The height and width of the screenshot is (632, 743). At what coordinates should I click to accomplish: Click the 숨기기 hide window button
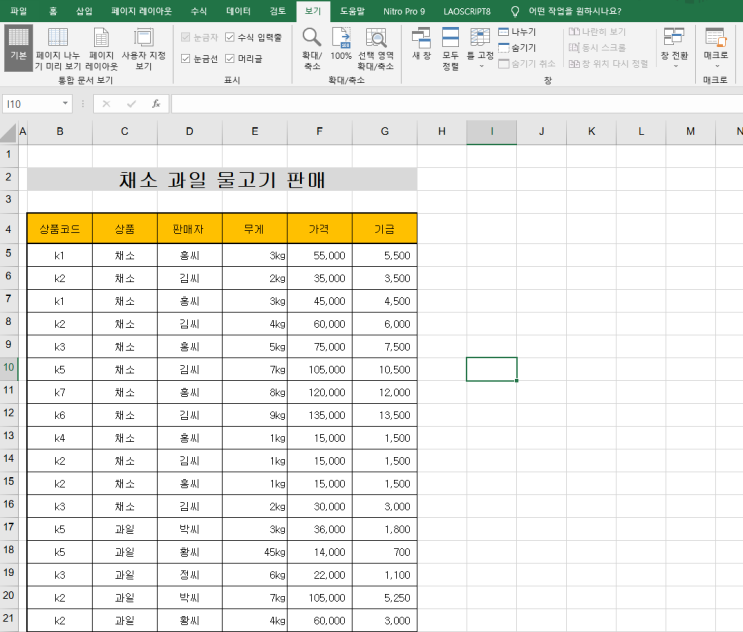(517, 48)
